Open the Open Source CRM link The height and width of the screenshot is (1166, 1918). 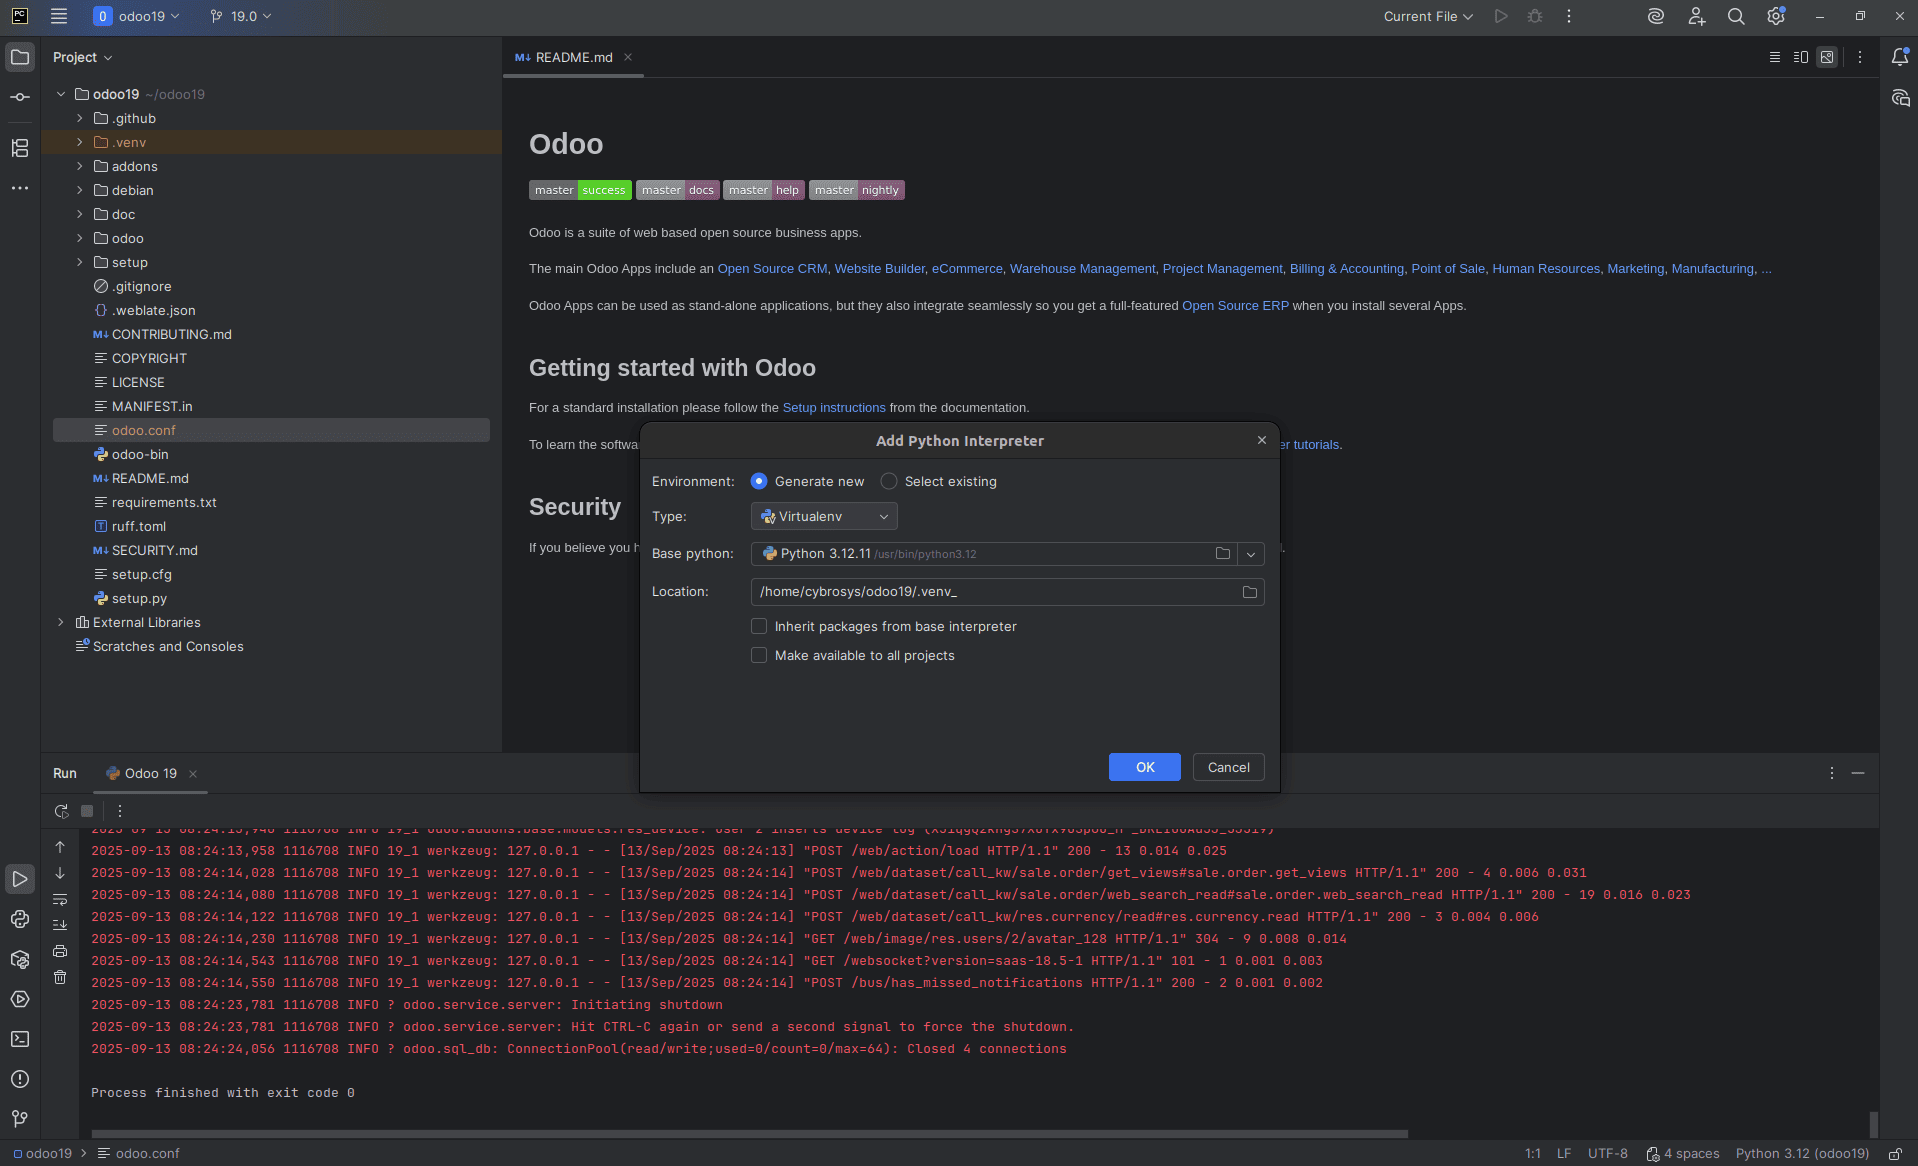tap(772, 268)
